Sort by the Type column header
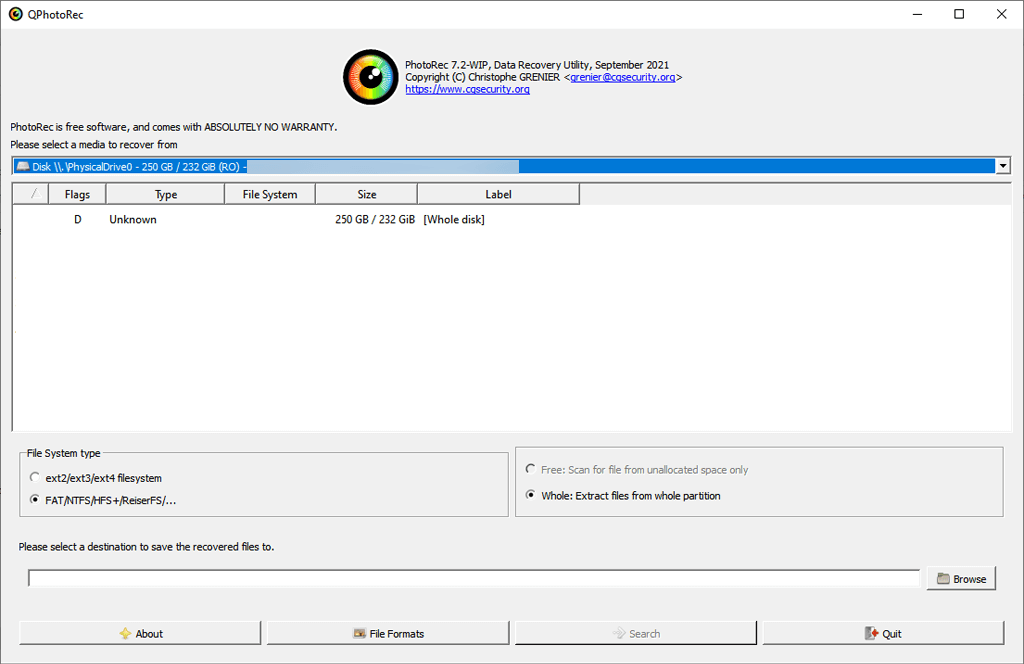 (x=165, y=194)
